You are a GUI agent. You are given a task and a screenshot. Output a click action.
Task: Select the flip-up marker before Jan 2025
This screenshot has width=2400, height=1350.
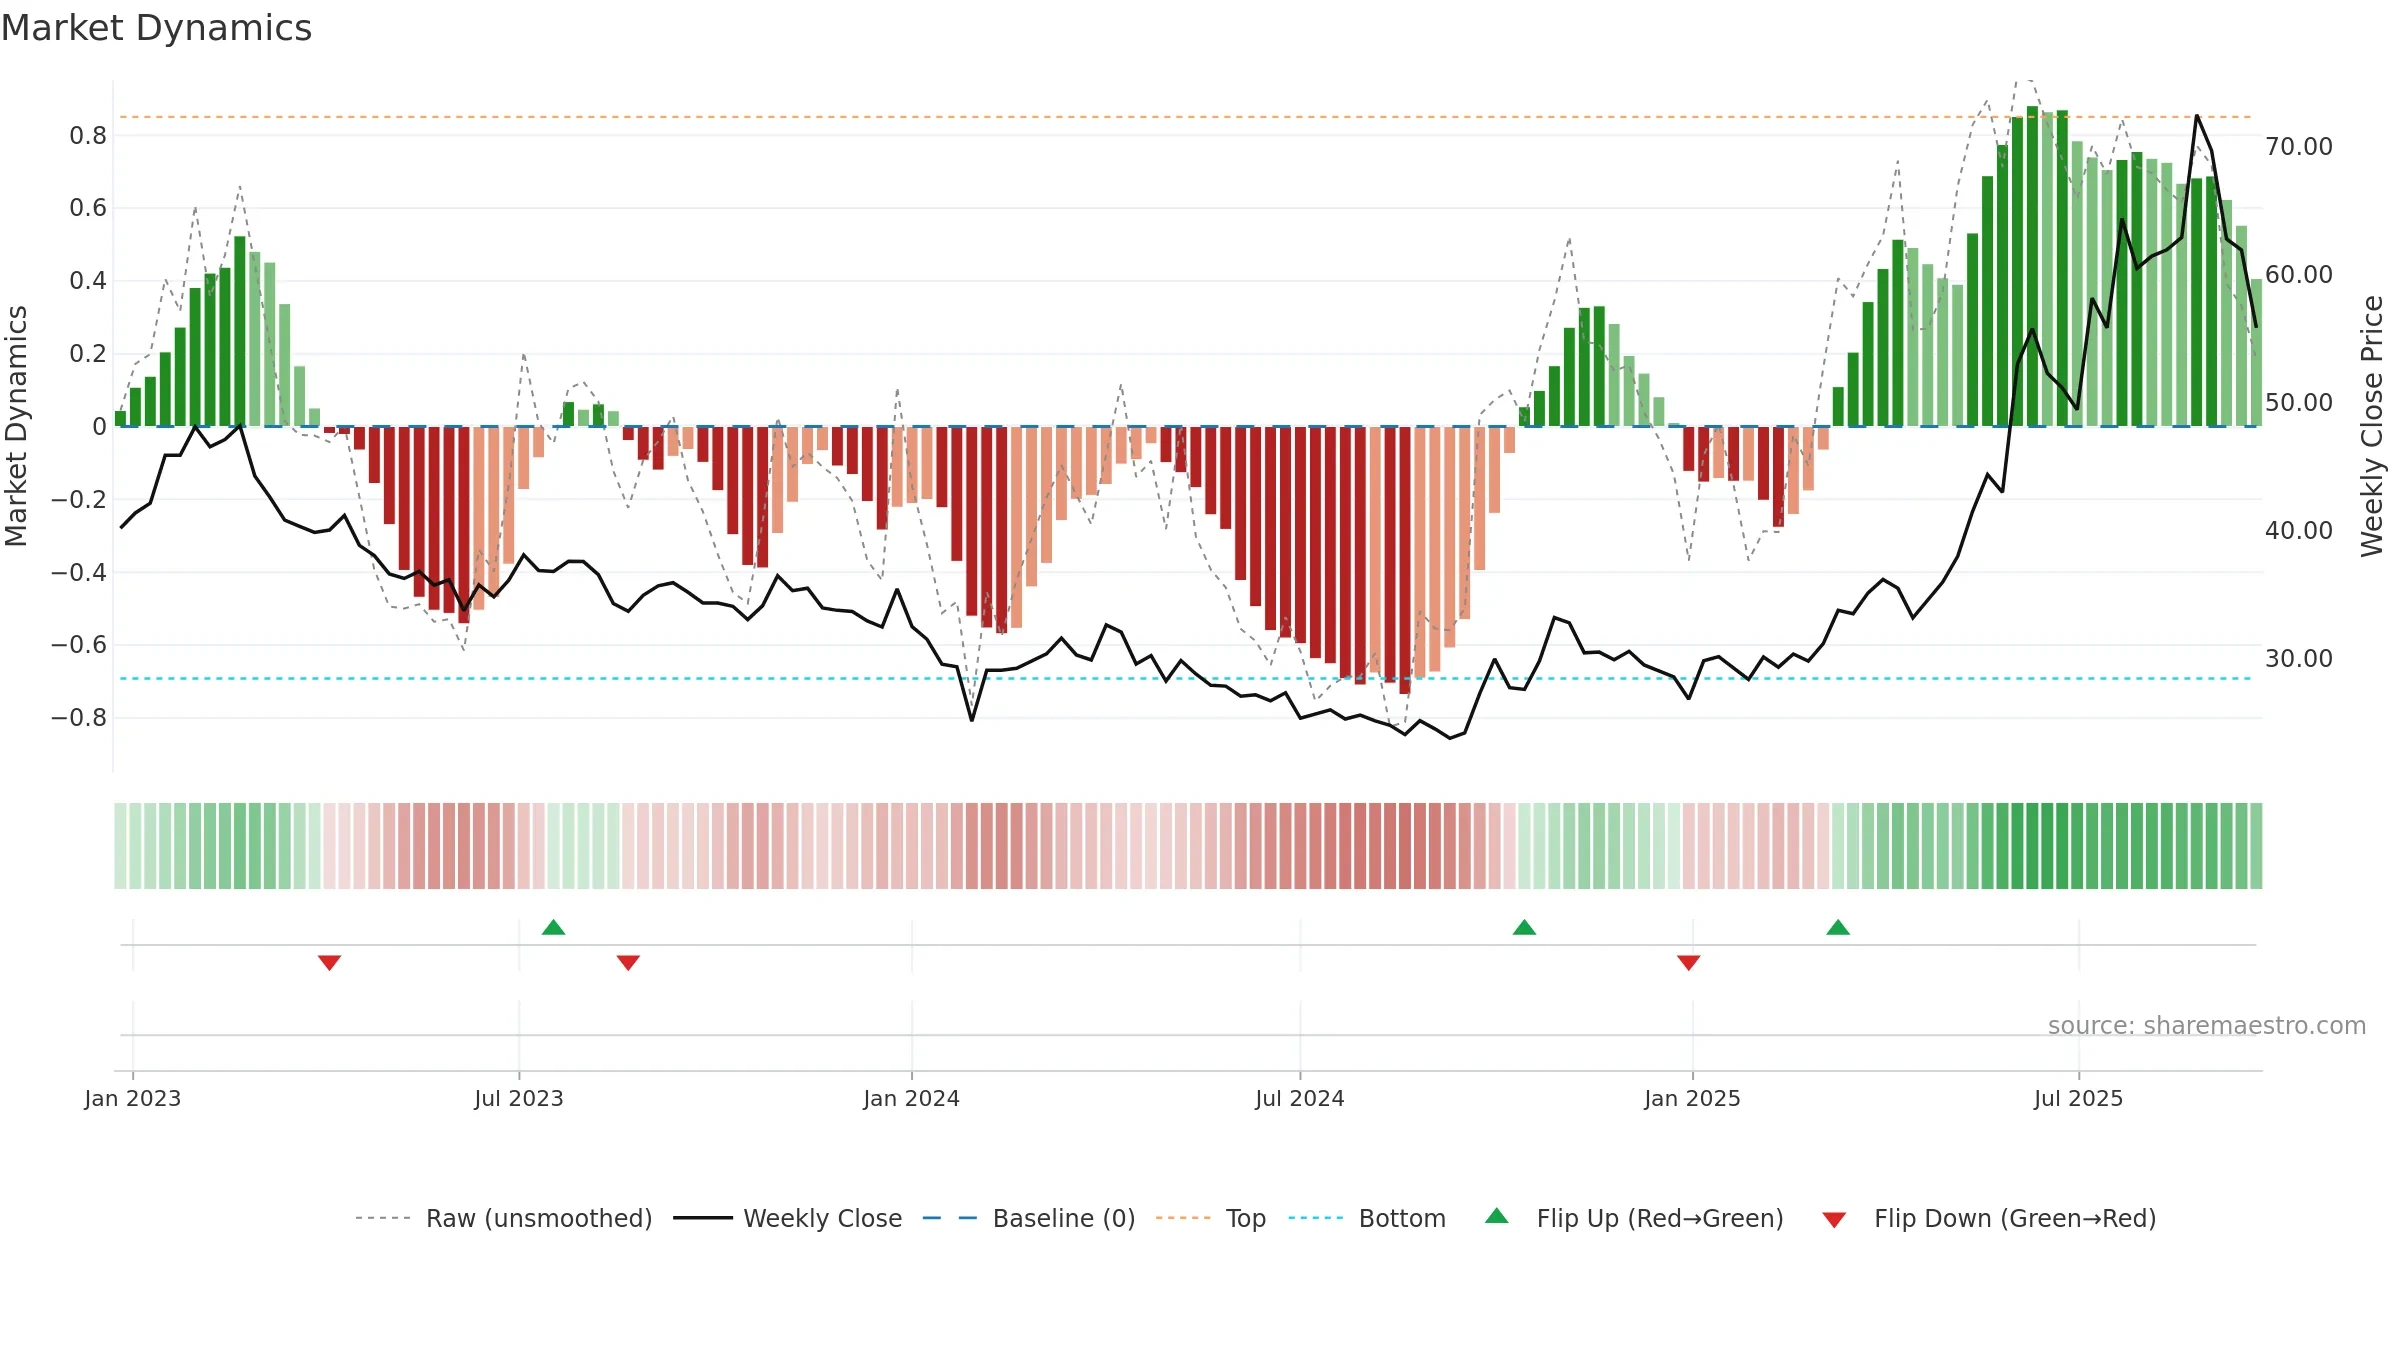pos(1524,927)
